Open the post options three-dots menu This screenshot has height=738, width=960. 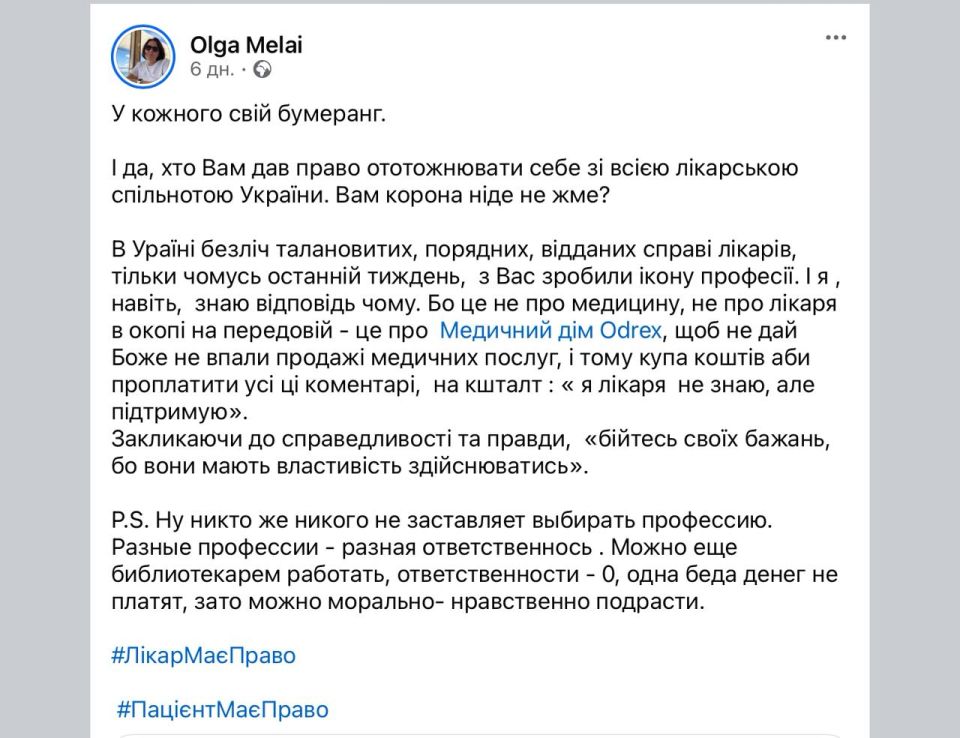[x=836, y=37]
